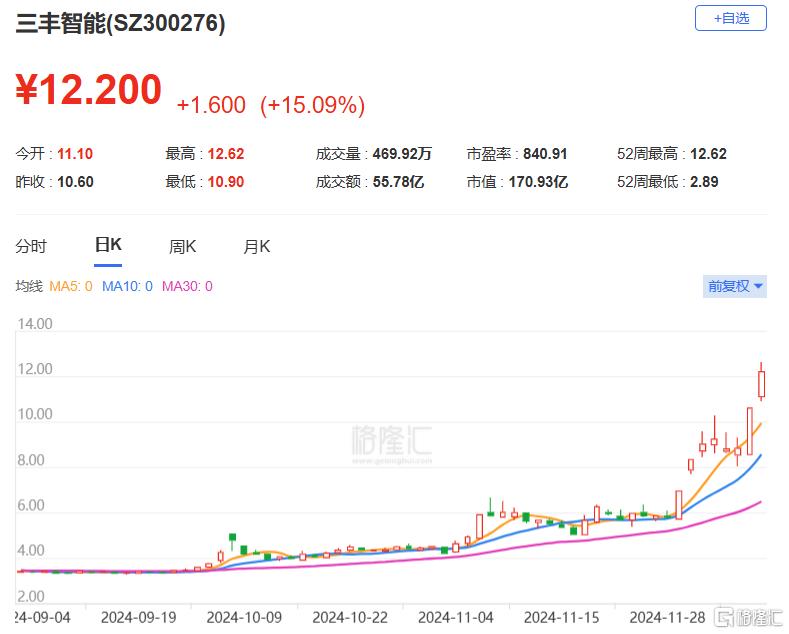Click the 均线 label
Viewport: 789px width, 634px height.
pos(29,286)
